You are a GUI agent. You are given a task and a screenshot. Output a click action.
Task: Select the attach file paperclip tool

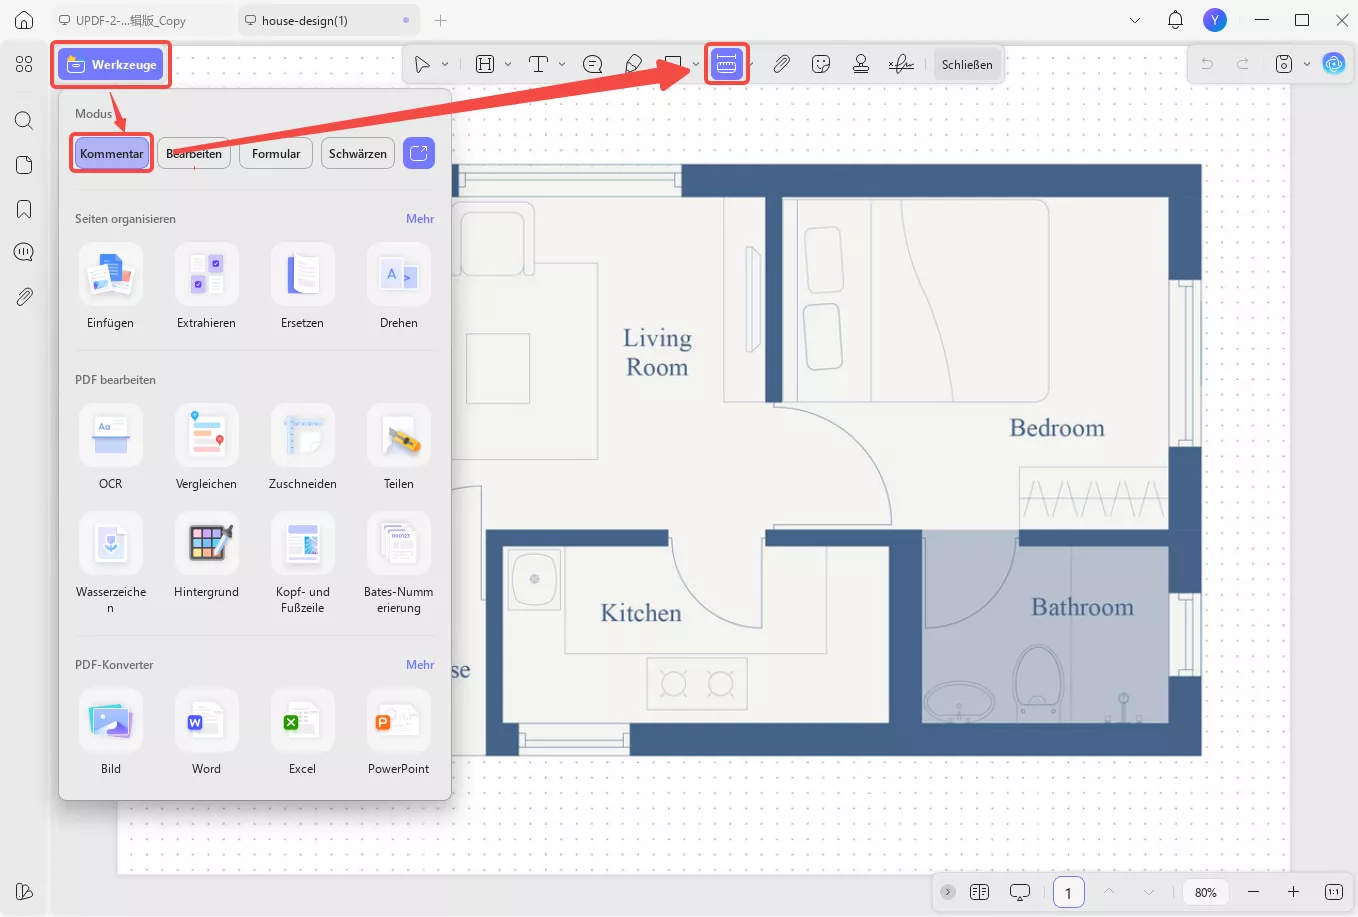[782, 65]
